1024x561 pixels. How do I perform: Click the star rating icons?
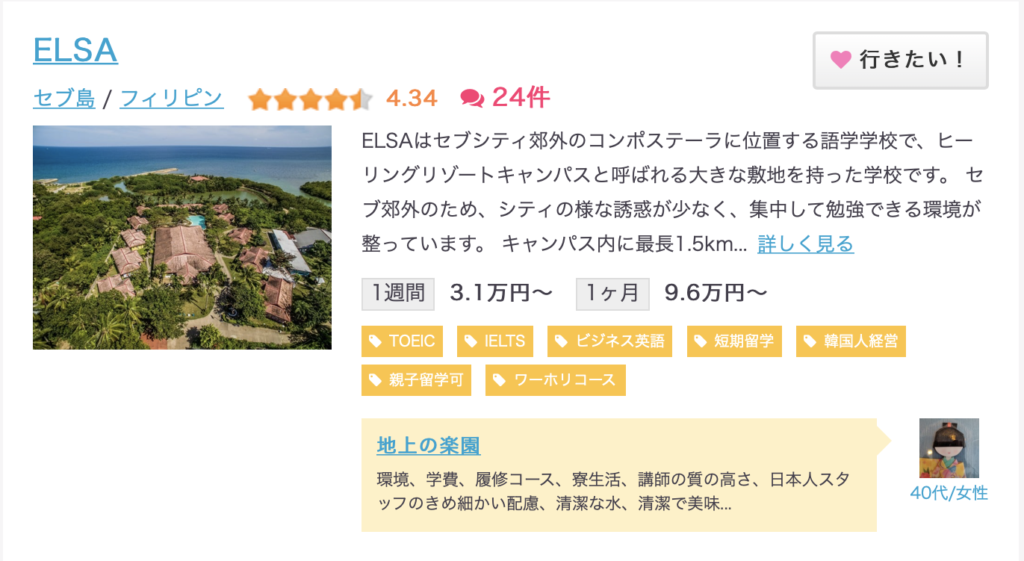tap(310, 99)
